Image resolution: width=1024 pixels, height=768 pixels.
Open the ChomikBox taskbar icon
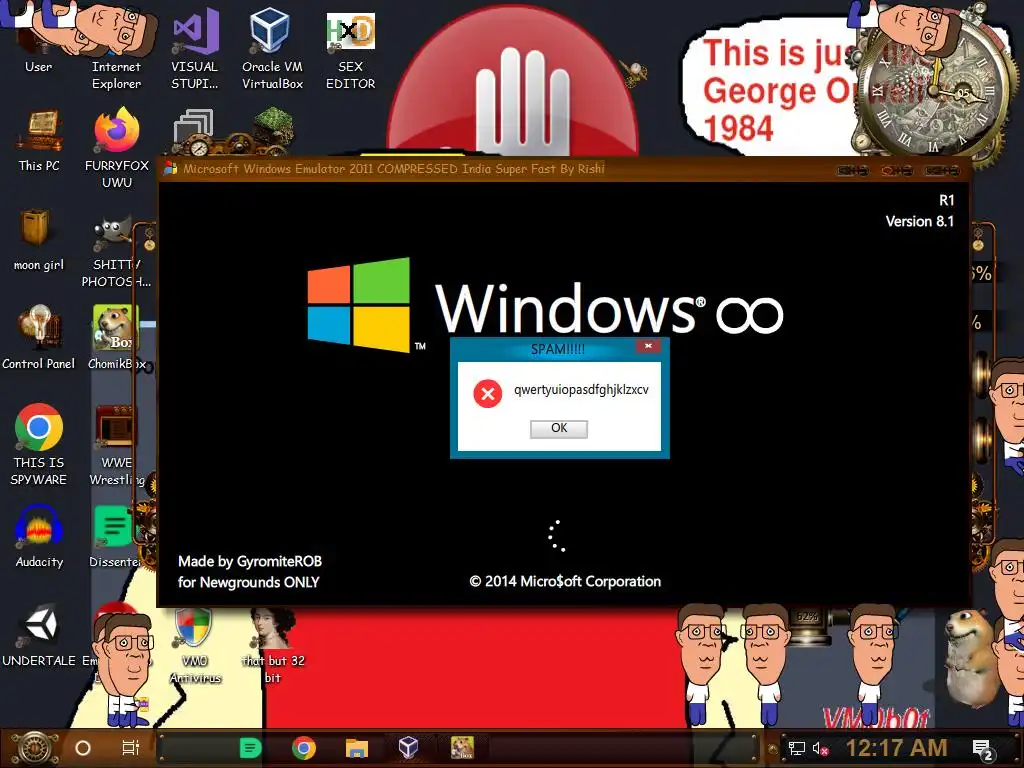[462, 748]
